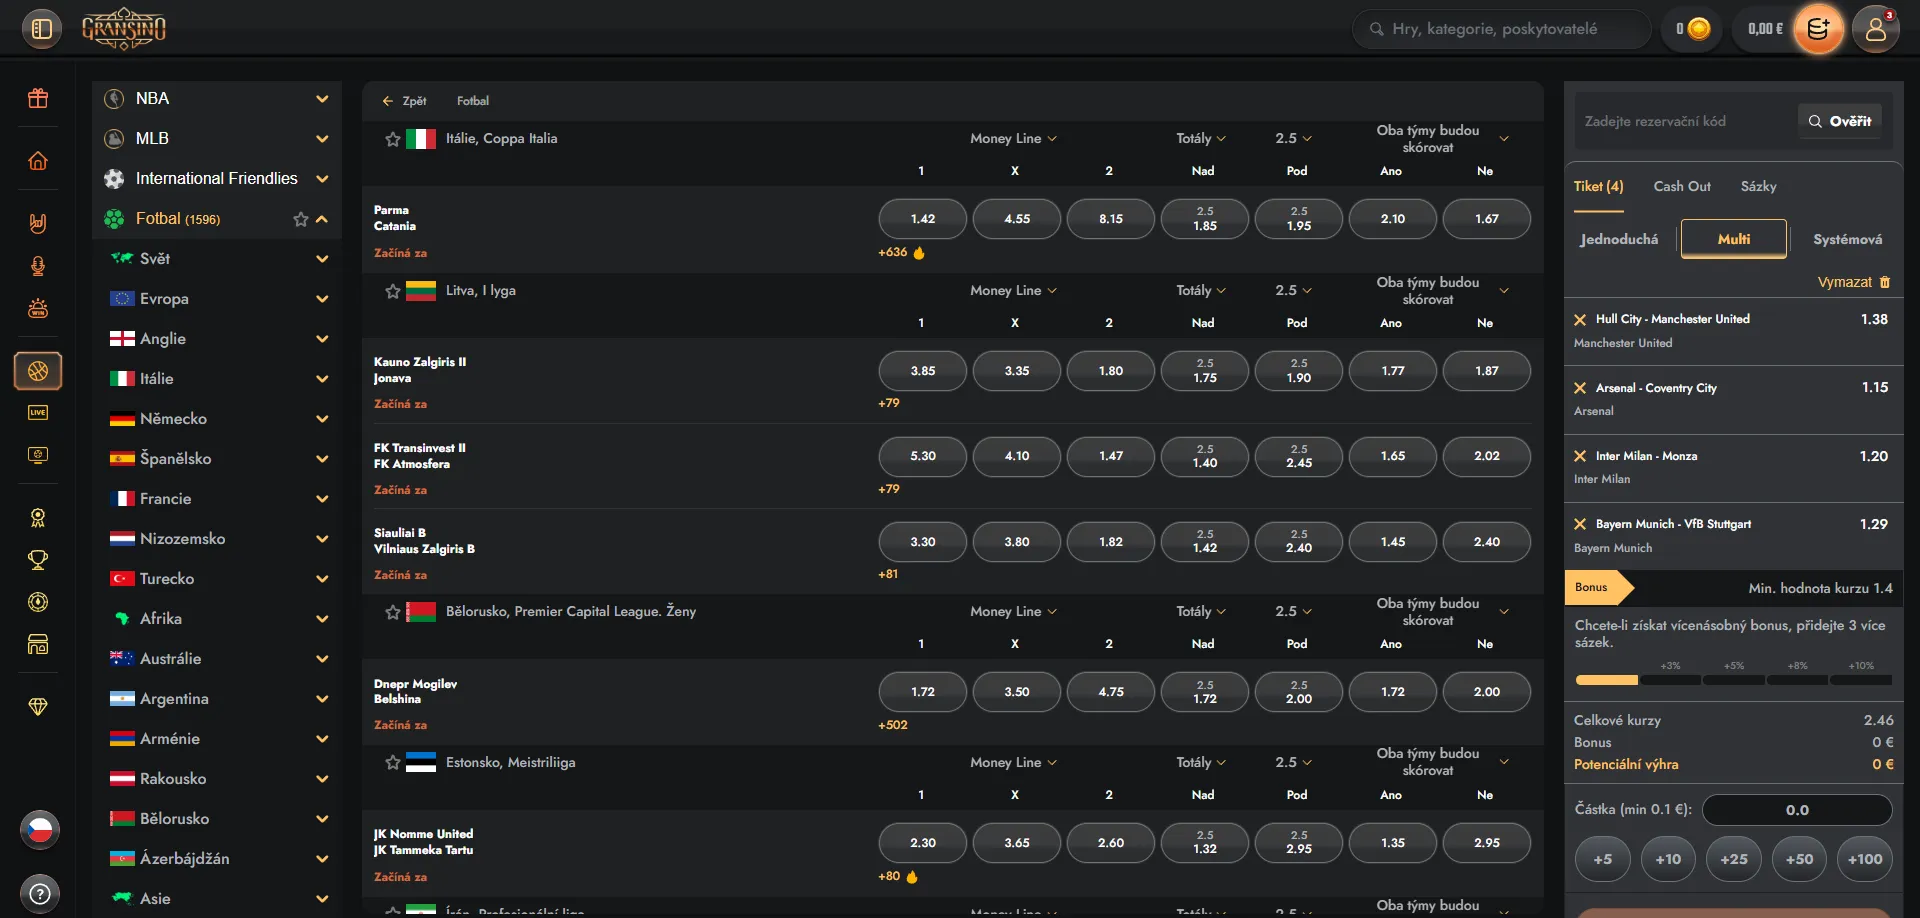Focus the Částka stake amount field
1920x918 pixels.
pos(1797,810)
